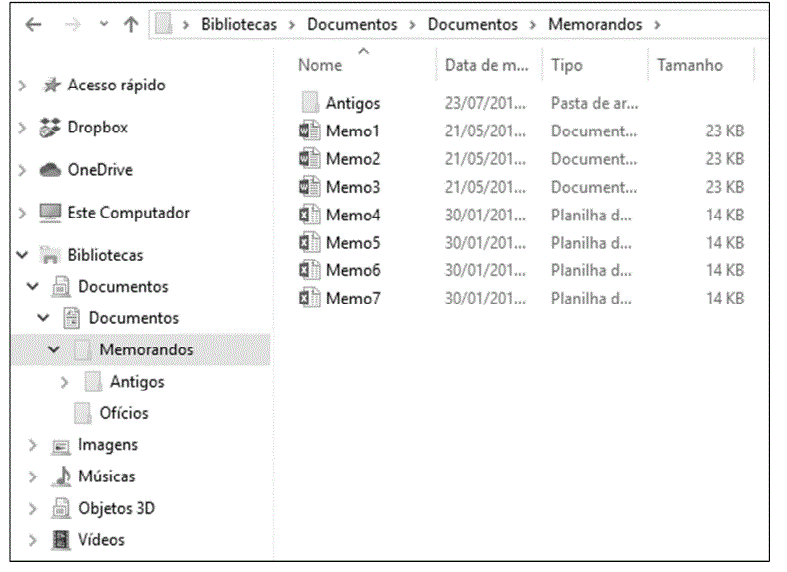Image resolution: width=787 pixels, height=572 pixels.
Task: Select second Documentos in the address path
Action: 472,24
